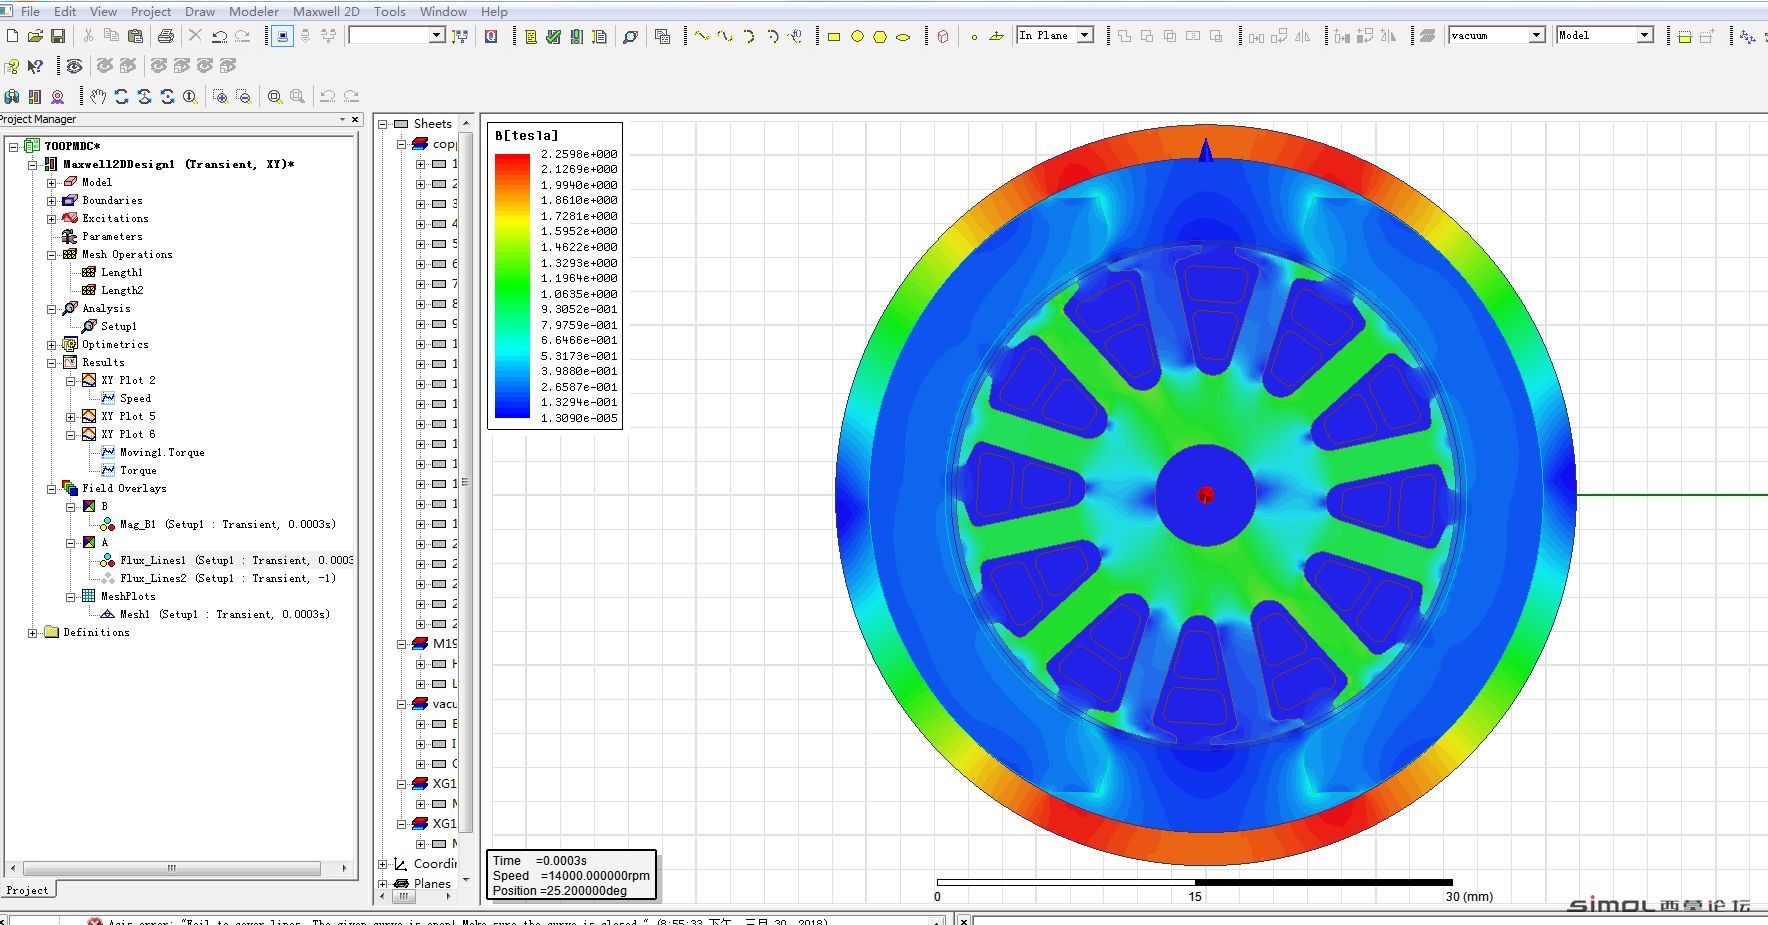Expand the Optimetrics tree node
This screenshot has width=1768, height=925.
pos(52,344)
